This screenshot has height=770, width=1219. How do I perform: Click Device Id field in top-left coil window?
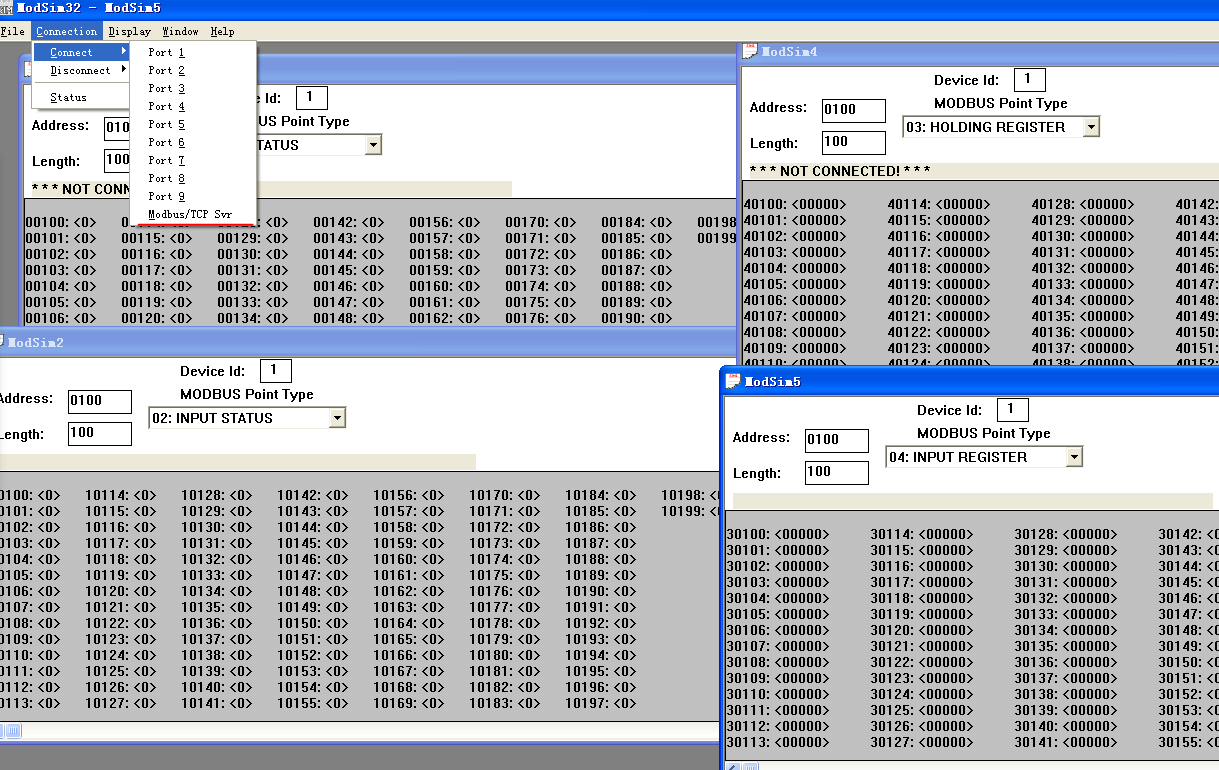pyautogui.click(x=311, y=98)
